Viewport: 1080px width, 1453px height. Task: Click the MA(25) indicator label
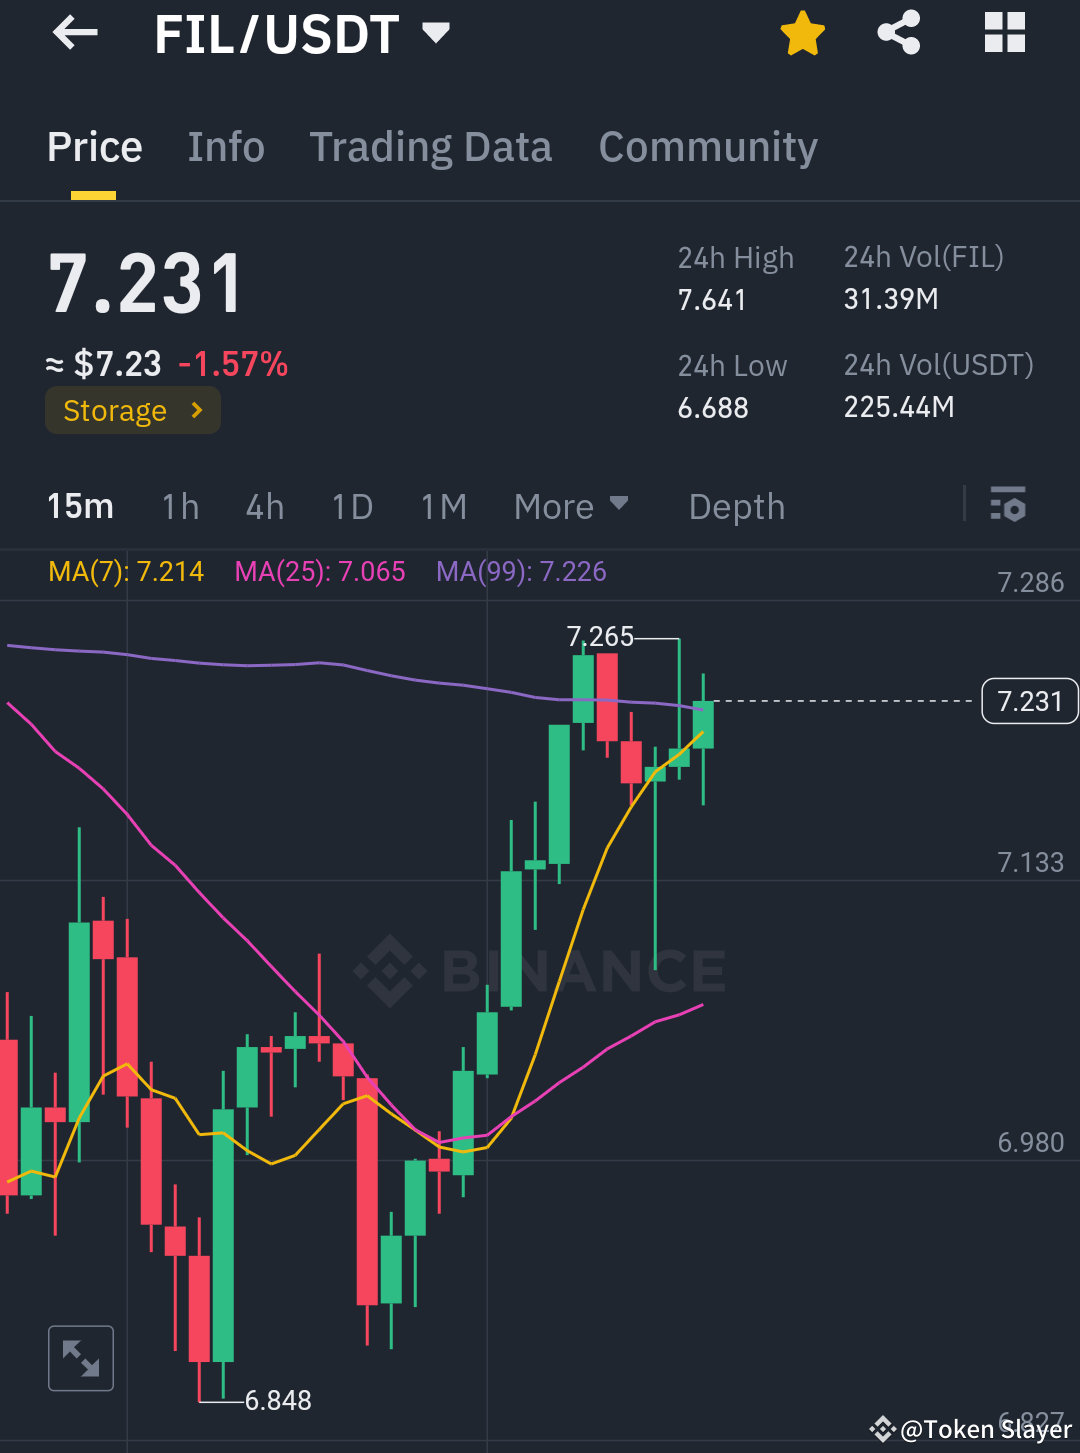click(x=319, y=571)
